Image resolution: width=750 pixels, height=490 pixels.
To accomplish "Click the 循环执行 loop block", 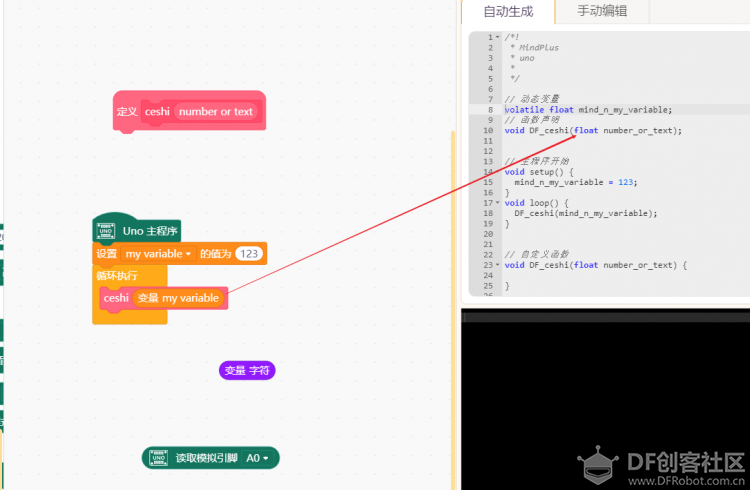I will [x=117, y=276].
